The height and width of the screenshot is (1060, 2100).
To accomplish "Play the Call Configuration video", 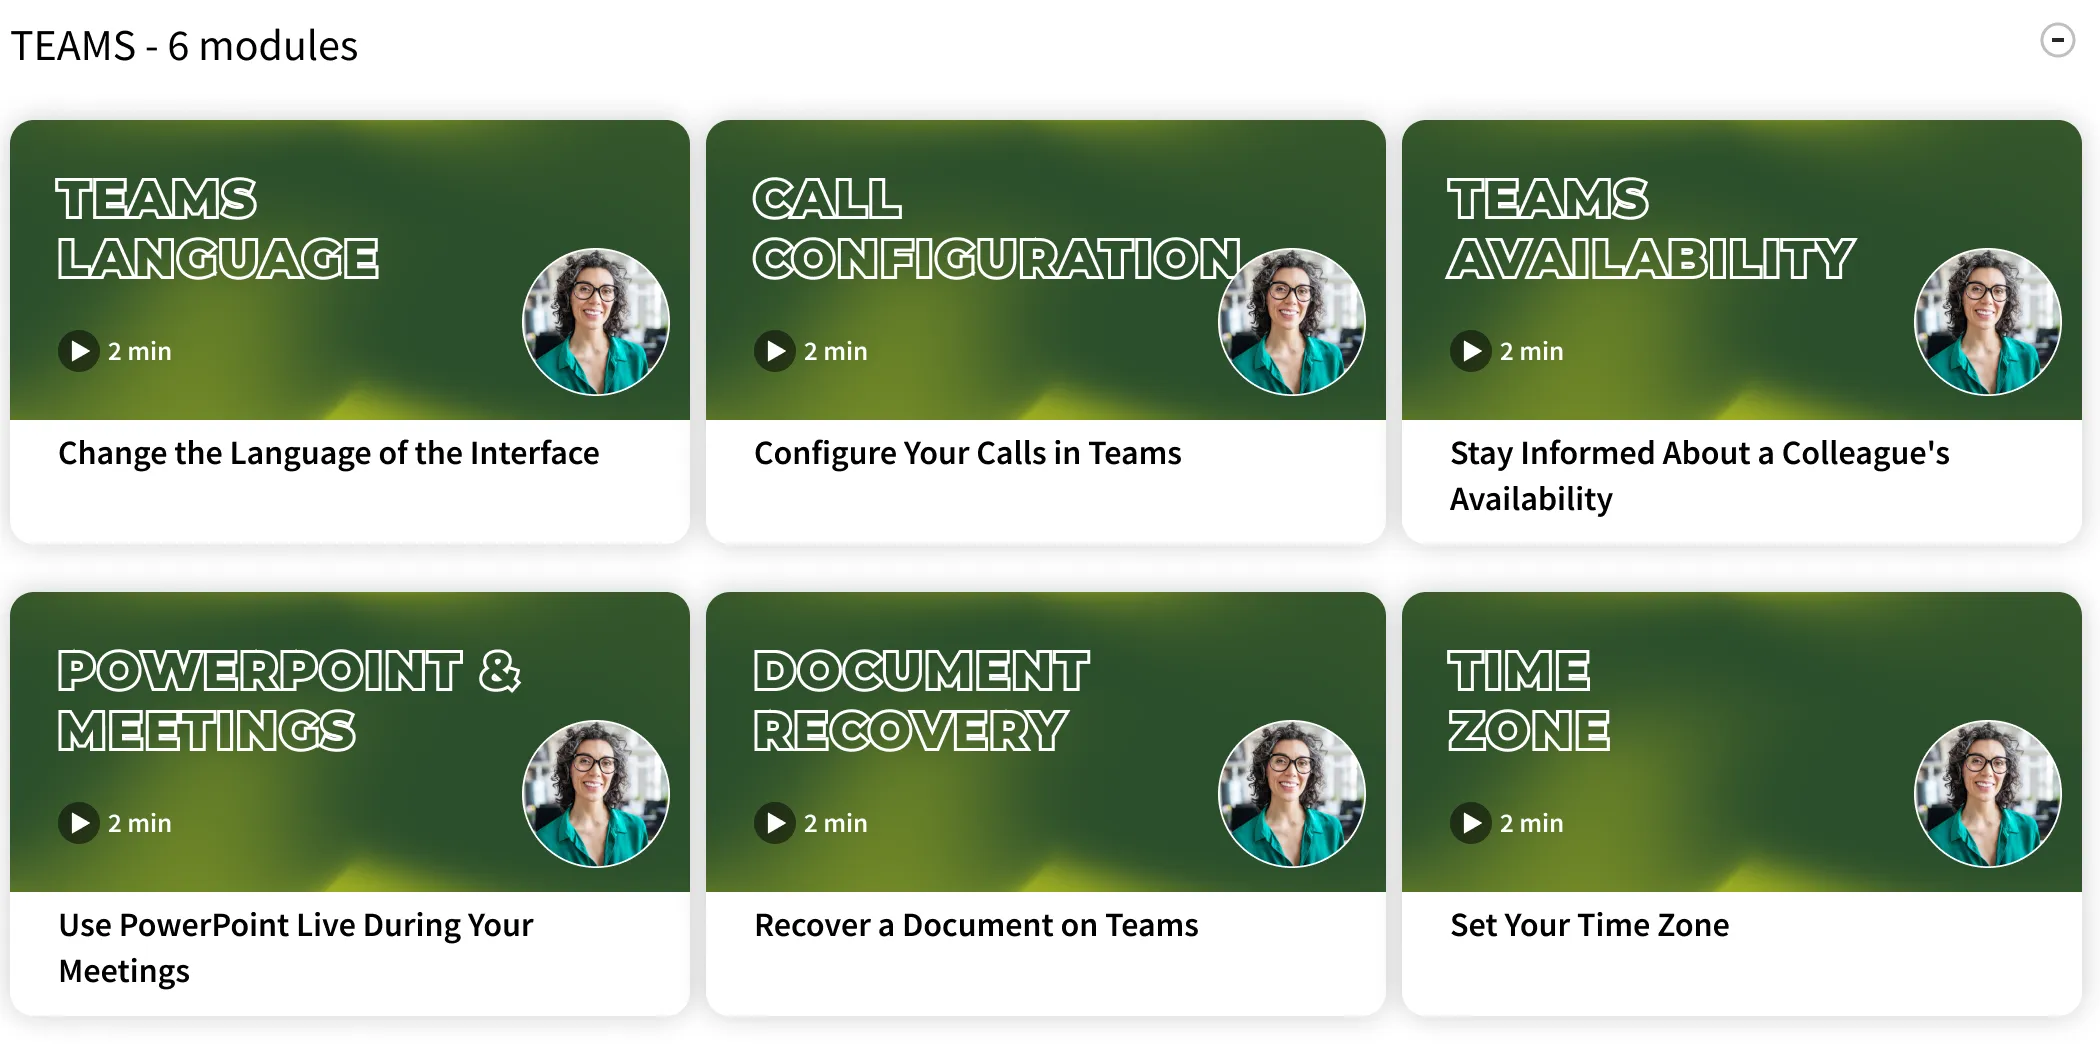I will (x=774, y=351).
